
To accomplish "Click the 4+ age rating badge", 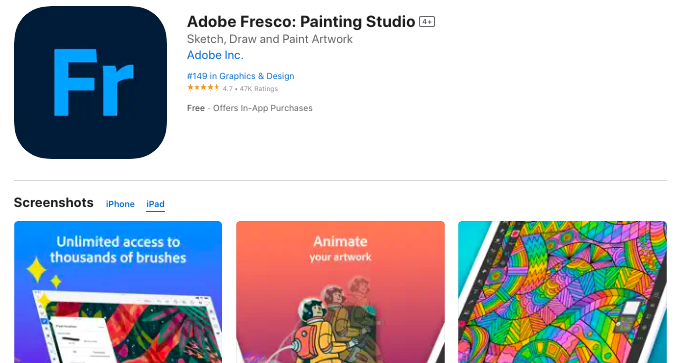I will tap(427, 22).
